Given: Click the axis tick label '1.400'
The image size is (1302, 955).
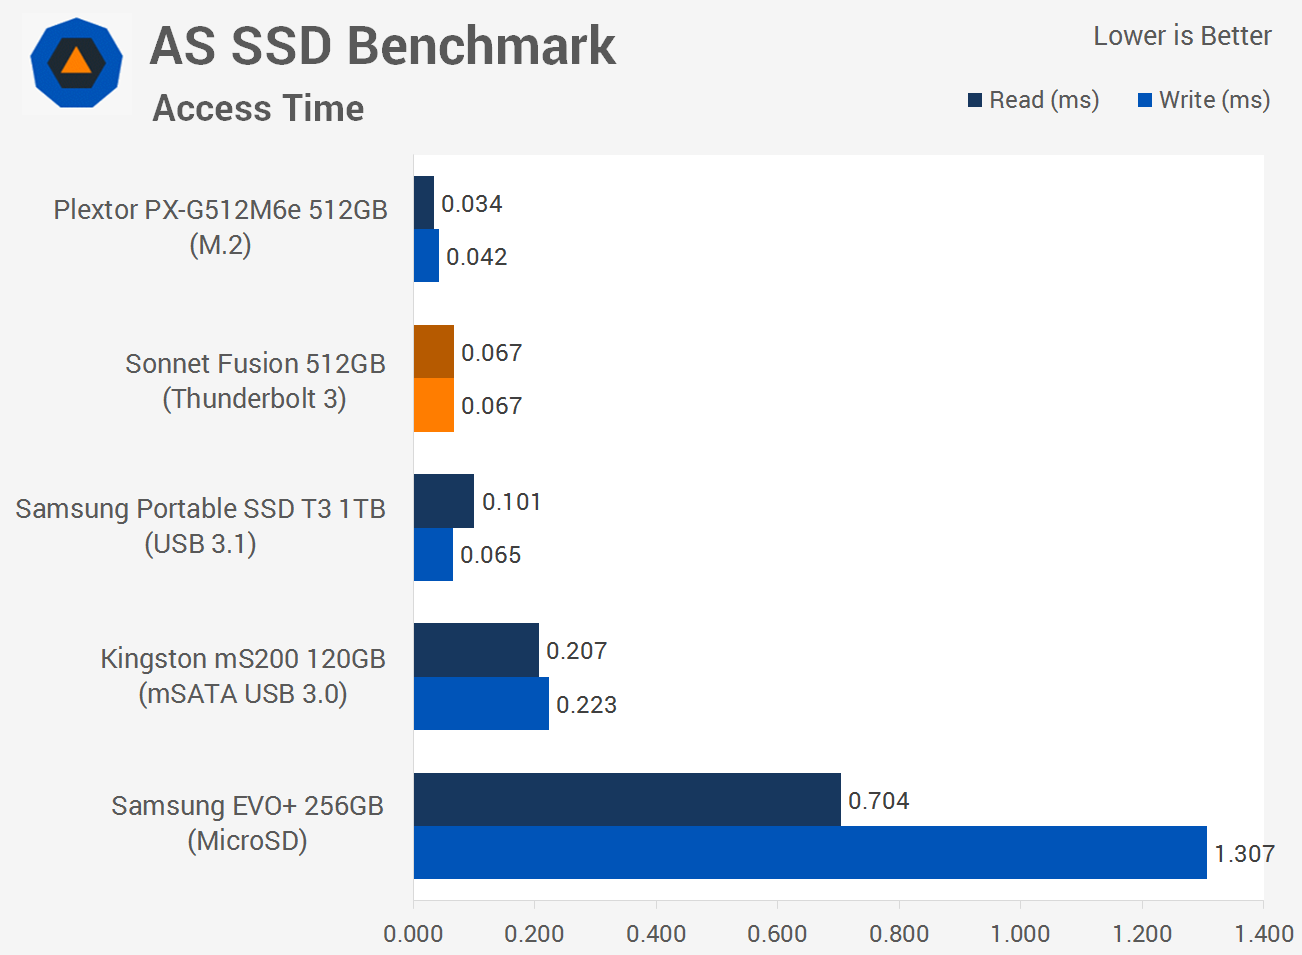Looking at the screenshot, I should click(1264, 934).
